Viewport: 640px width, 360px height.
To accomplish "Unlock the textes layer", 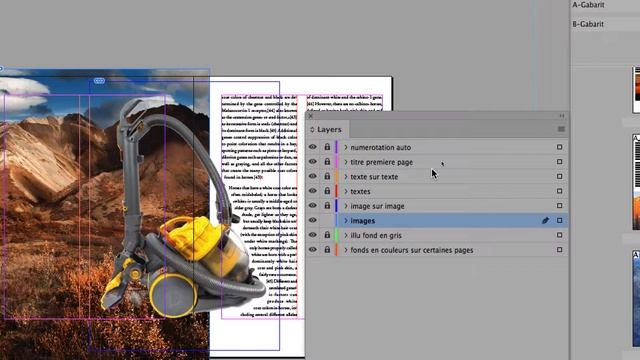I will 327,191.
